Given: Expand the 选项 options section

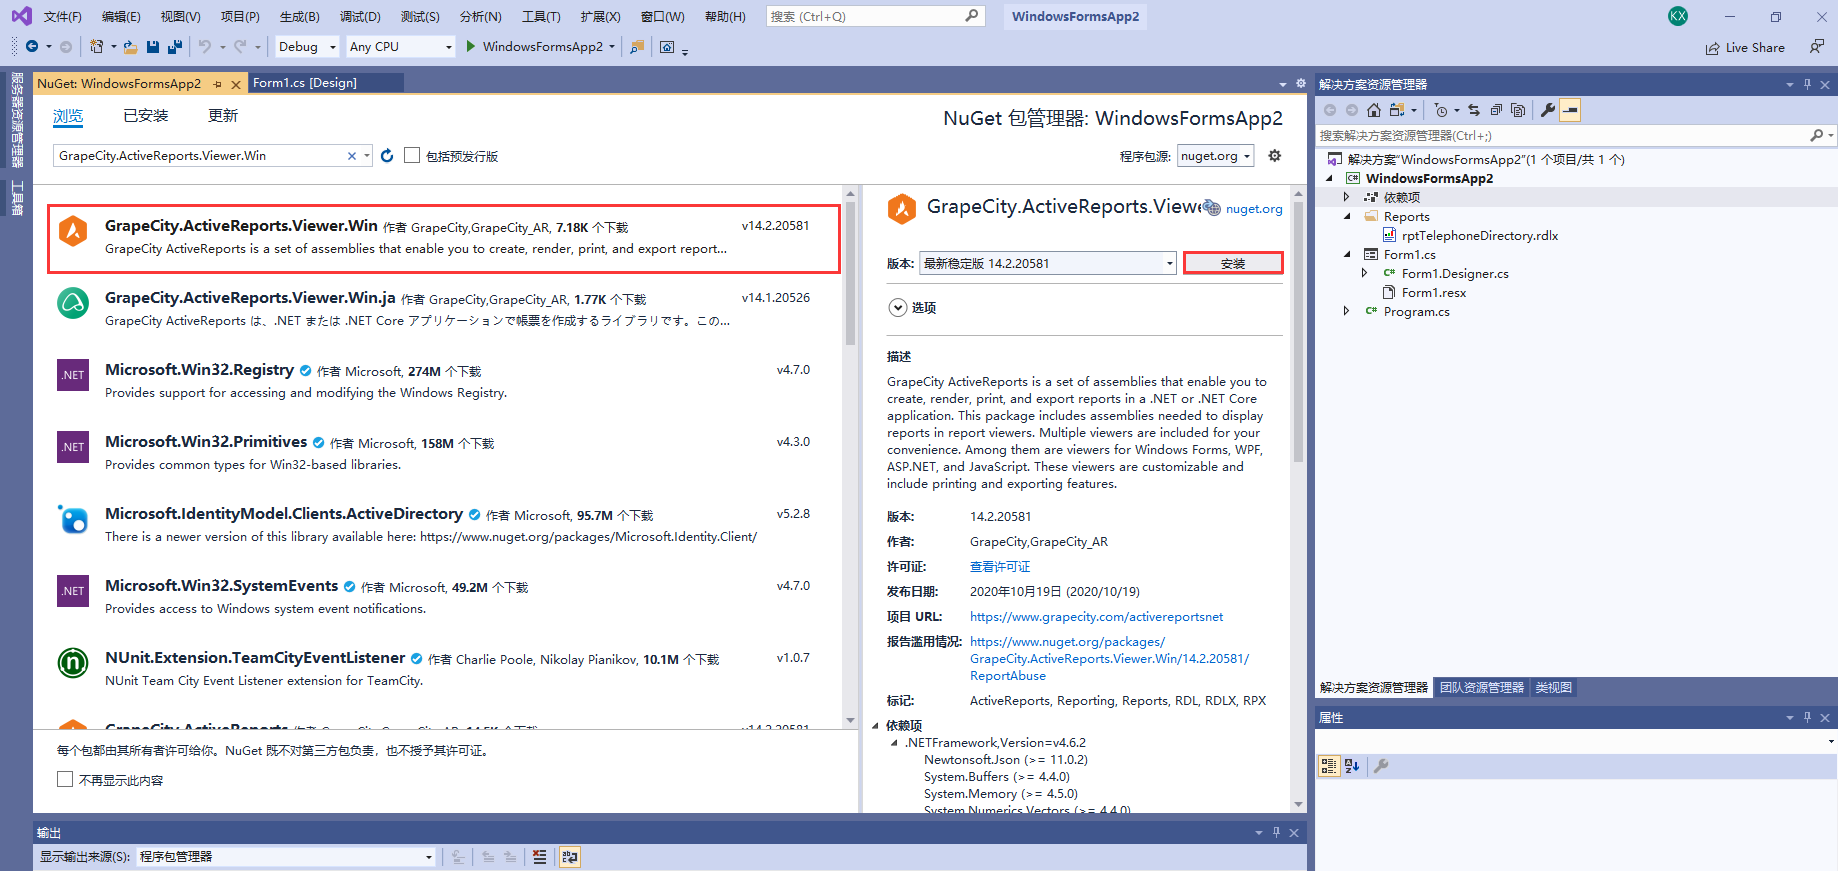Looking at the screenshot, I should coord(898,308).
